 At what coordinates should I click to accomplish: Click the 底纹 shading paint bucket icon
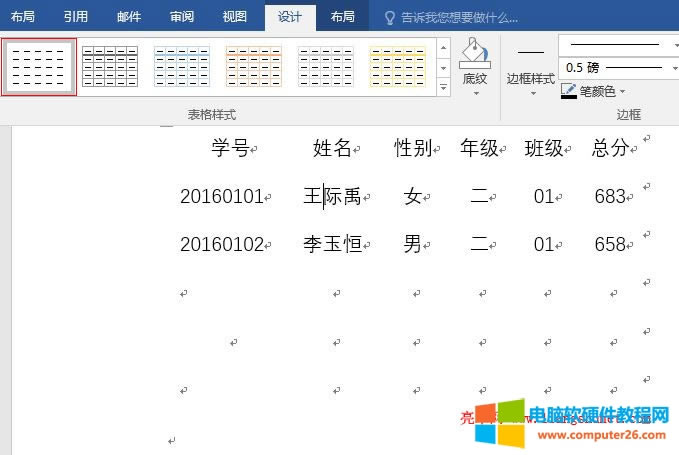(x=475, y=53)
